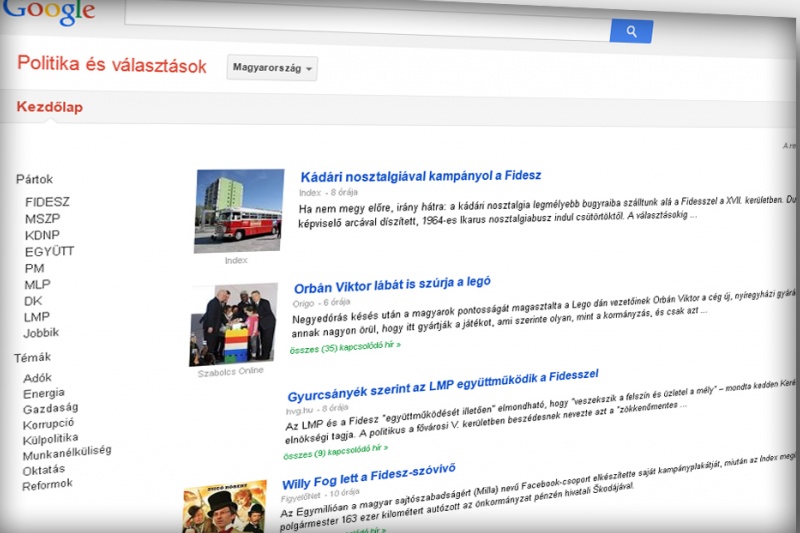
Task: Filter news by Jobbik party
Action: 41,333
